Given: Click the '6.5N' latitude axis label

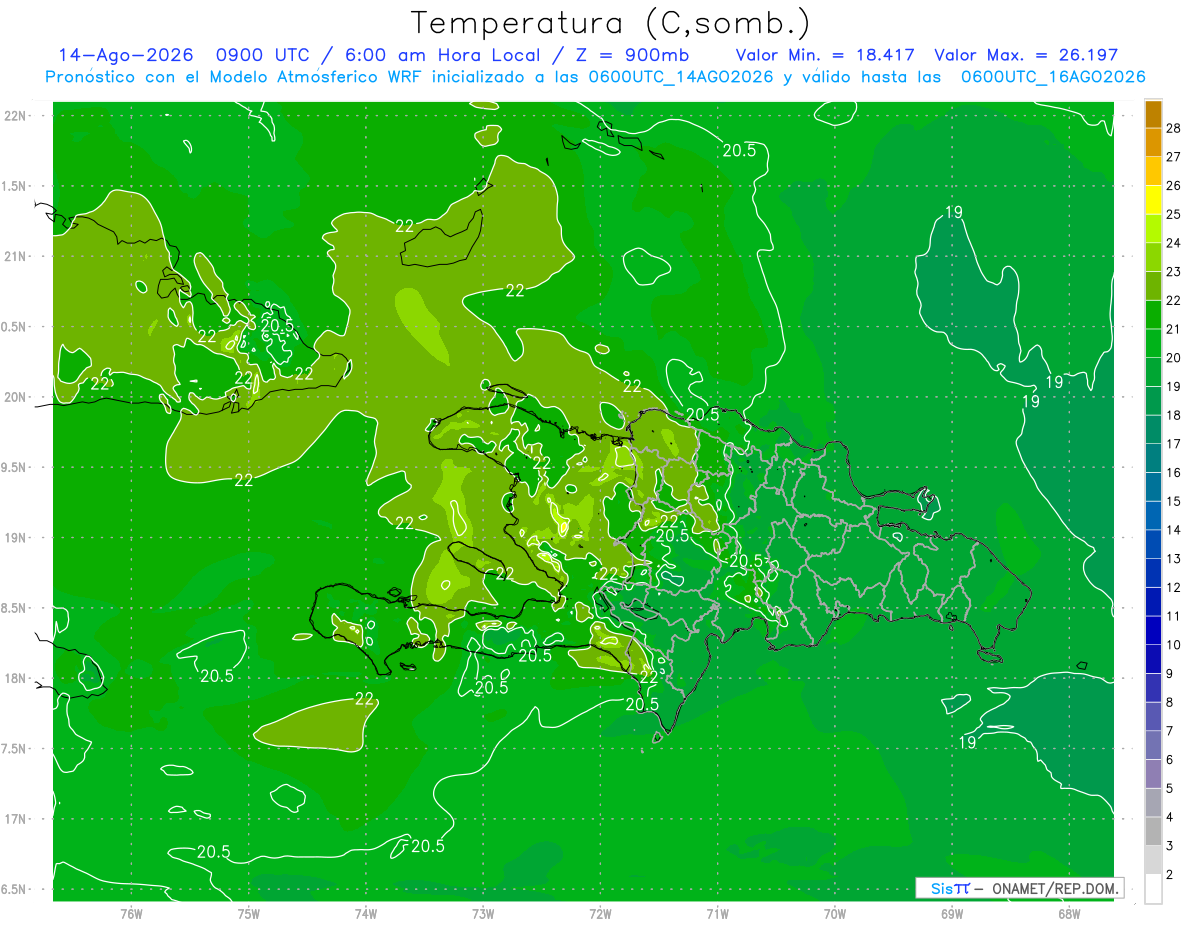Looking at the screenshot, I should tap(15, 889).
